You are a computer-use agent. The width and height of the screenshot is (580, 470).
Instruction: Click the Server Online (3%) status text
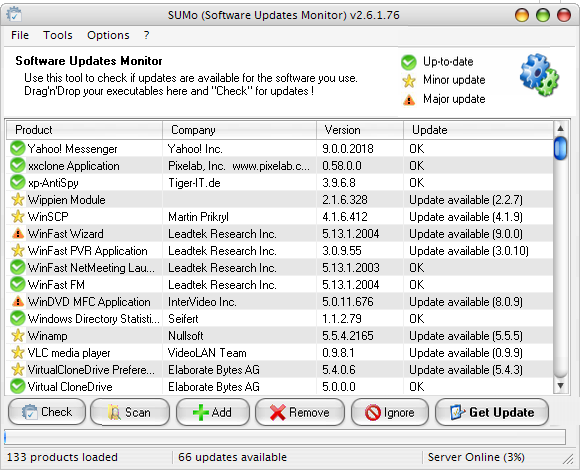coord(476,457)
